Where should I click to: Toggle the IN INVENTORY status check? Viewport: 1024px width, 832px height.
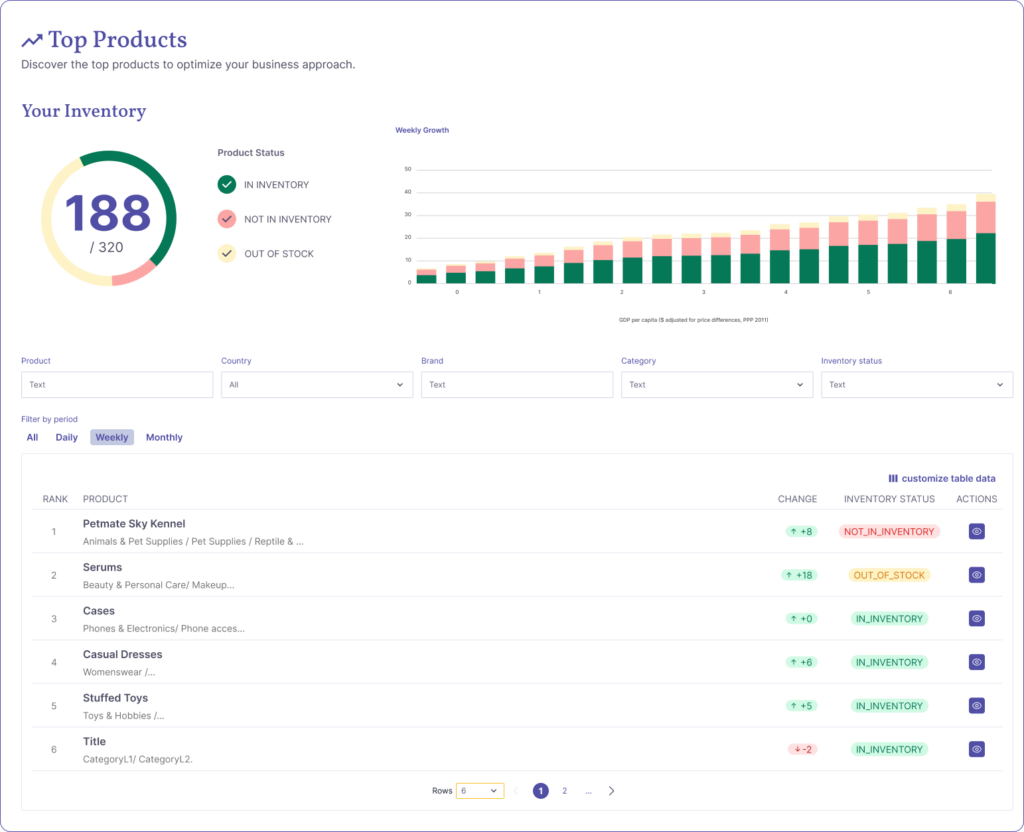point(227,185)
